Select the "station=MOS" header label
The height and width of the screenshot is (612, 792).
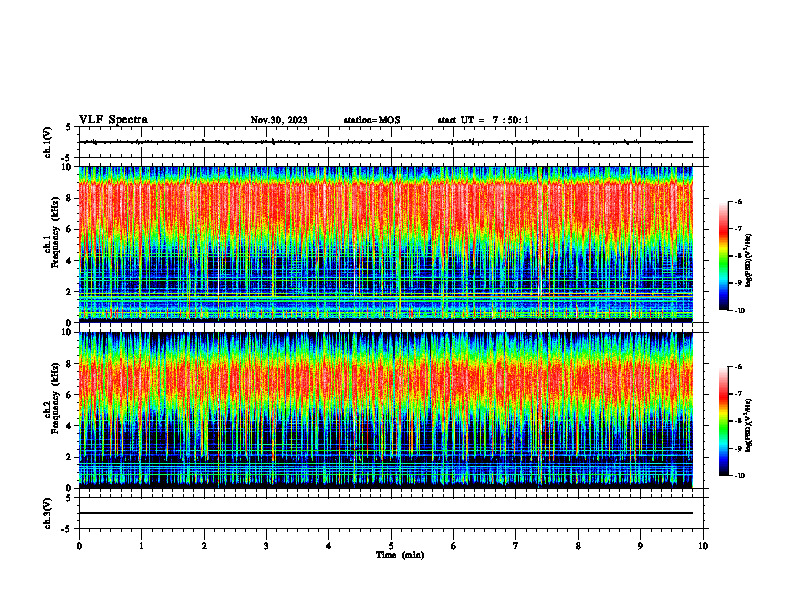372,120
